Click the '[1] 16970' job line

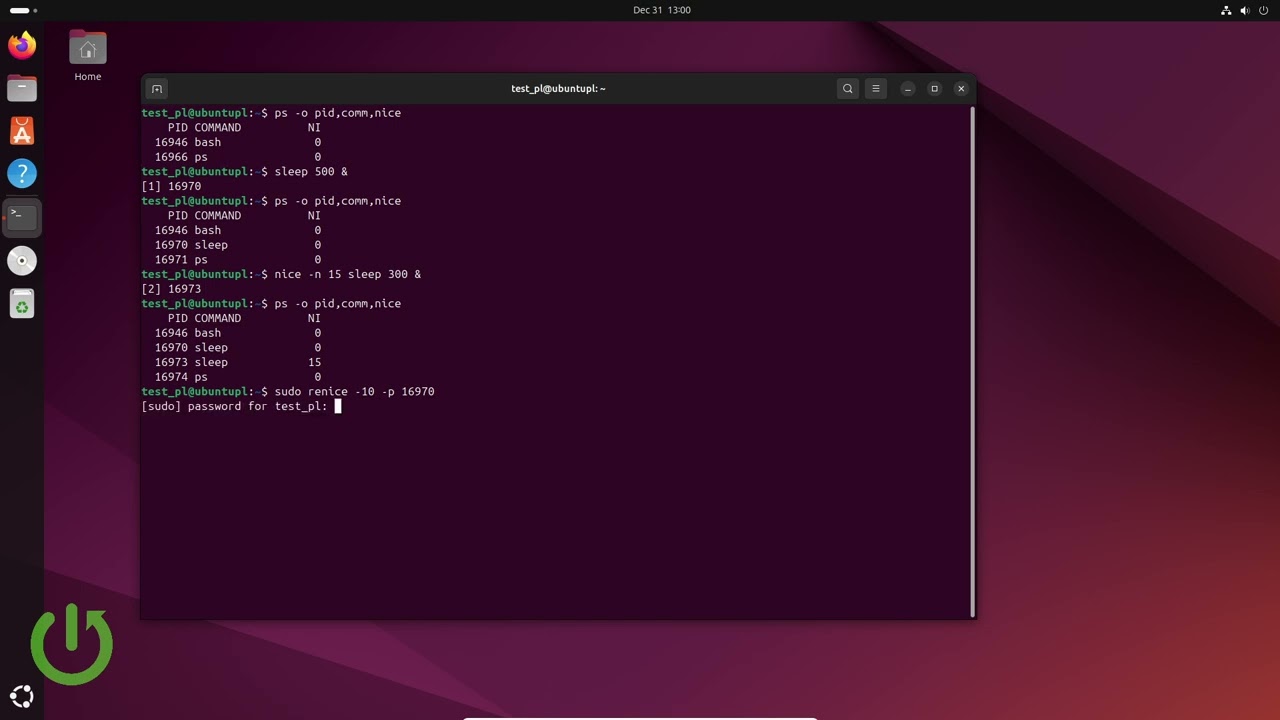tap(172, 186)
